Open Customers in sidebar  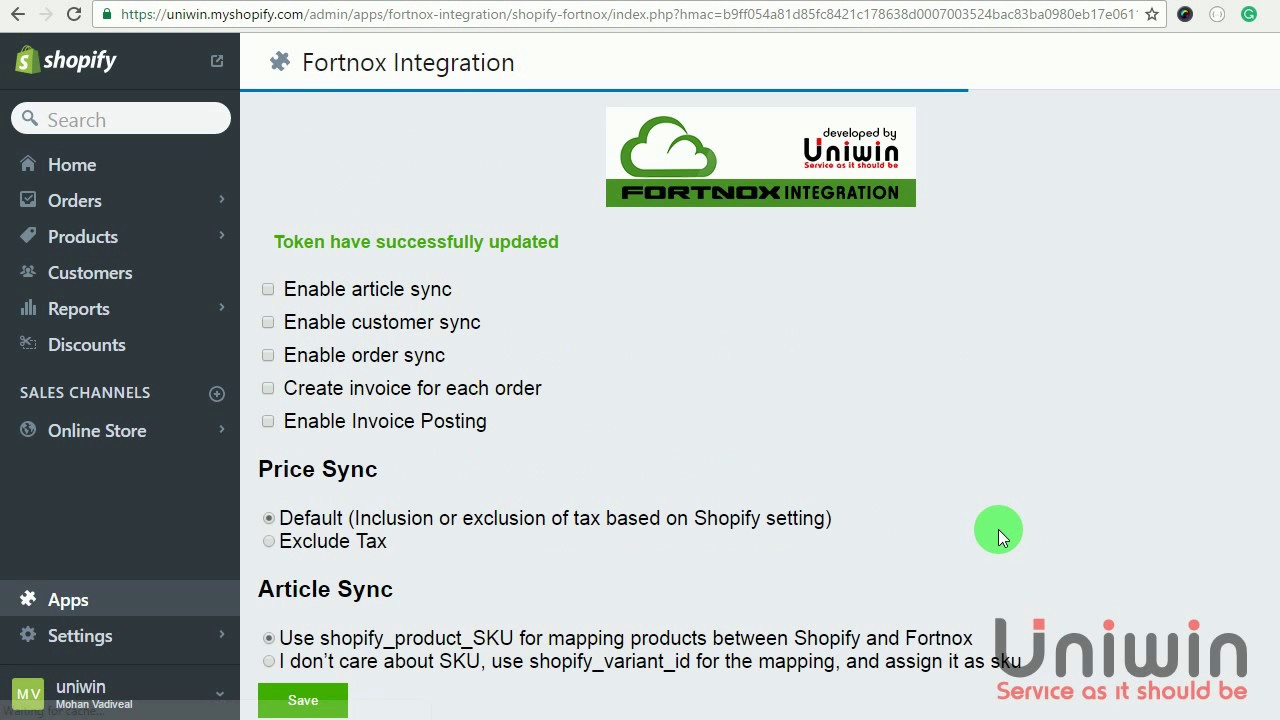[90, 273]
